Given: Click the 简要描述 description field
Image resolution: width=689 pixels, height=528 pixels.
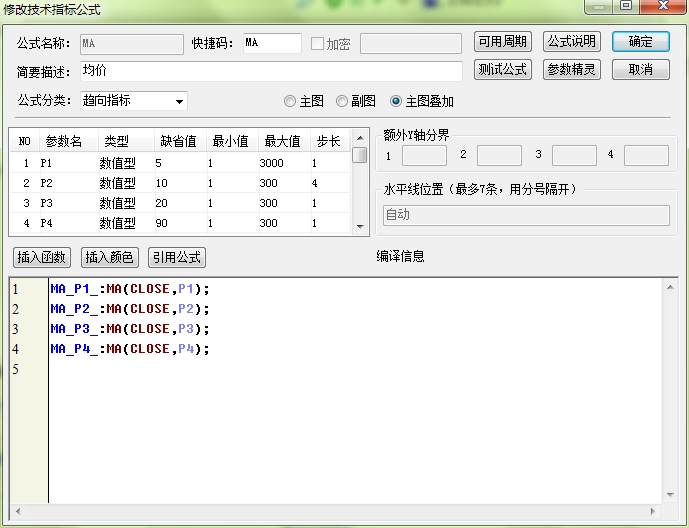Looking at the screenshot, I should click(270, 71).
